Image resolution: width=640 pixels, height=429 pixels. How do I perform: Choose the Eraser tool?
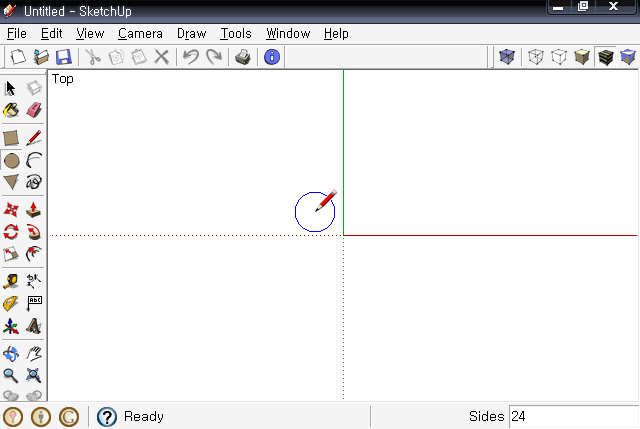[x=34, y=110]
